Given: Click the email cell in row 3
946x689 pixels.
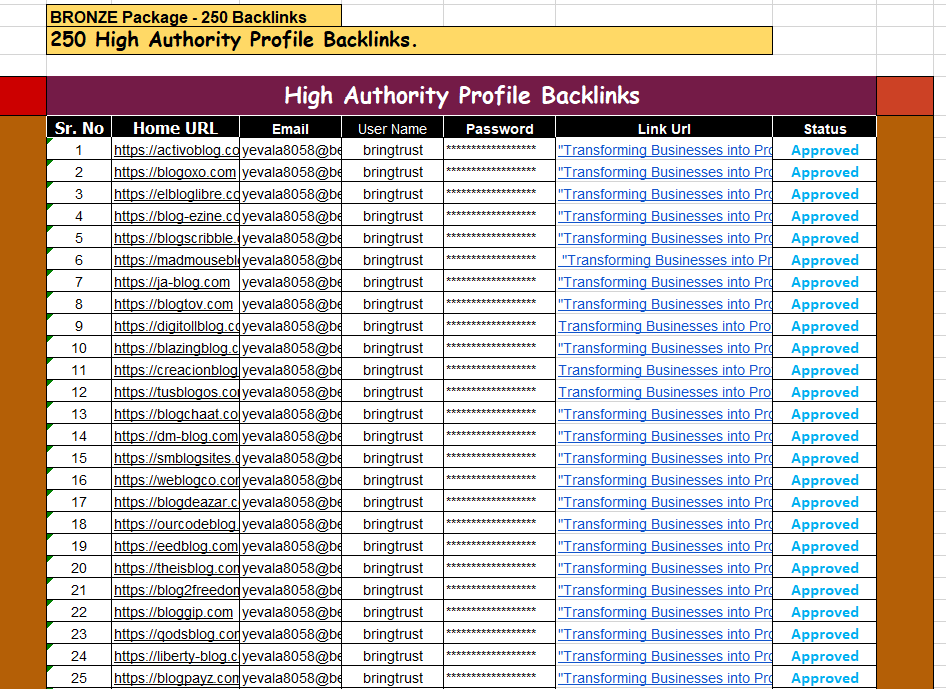Looking at the screenshot, I should pos(291,195).
